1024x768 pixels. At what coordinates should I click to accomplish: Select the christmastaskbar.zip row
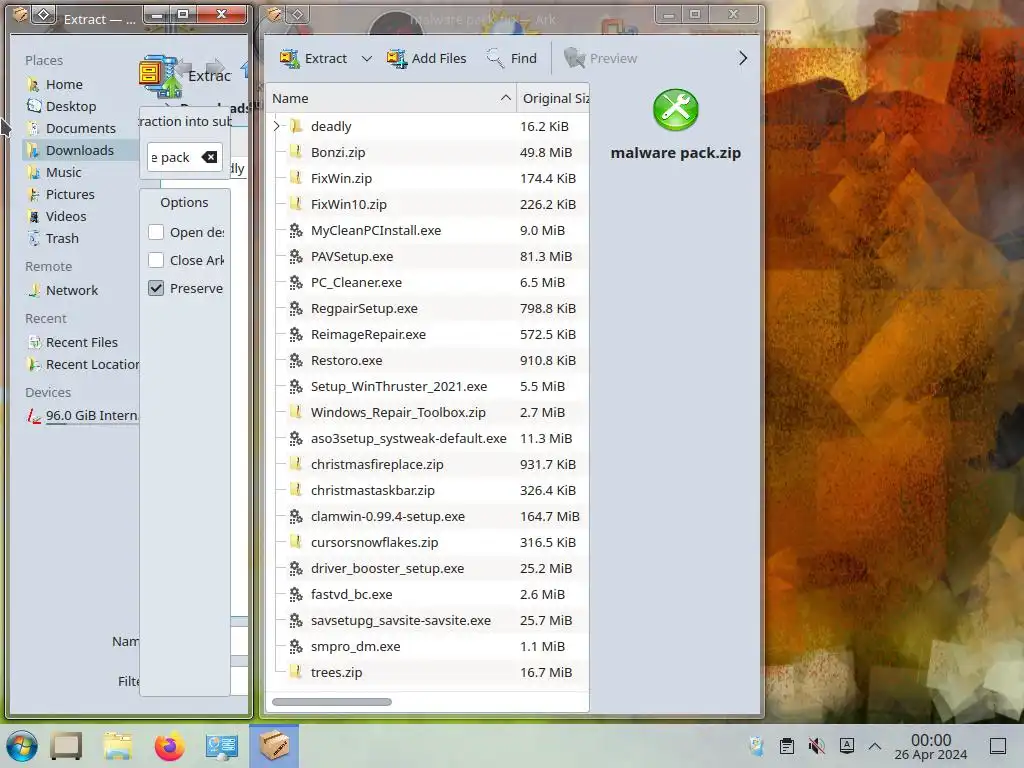click(428, 490)
